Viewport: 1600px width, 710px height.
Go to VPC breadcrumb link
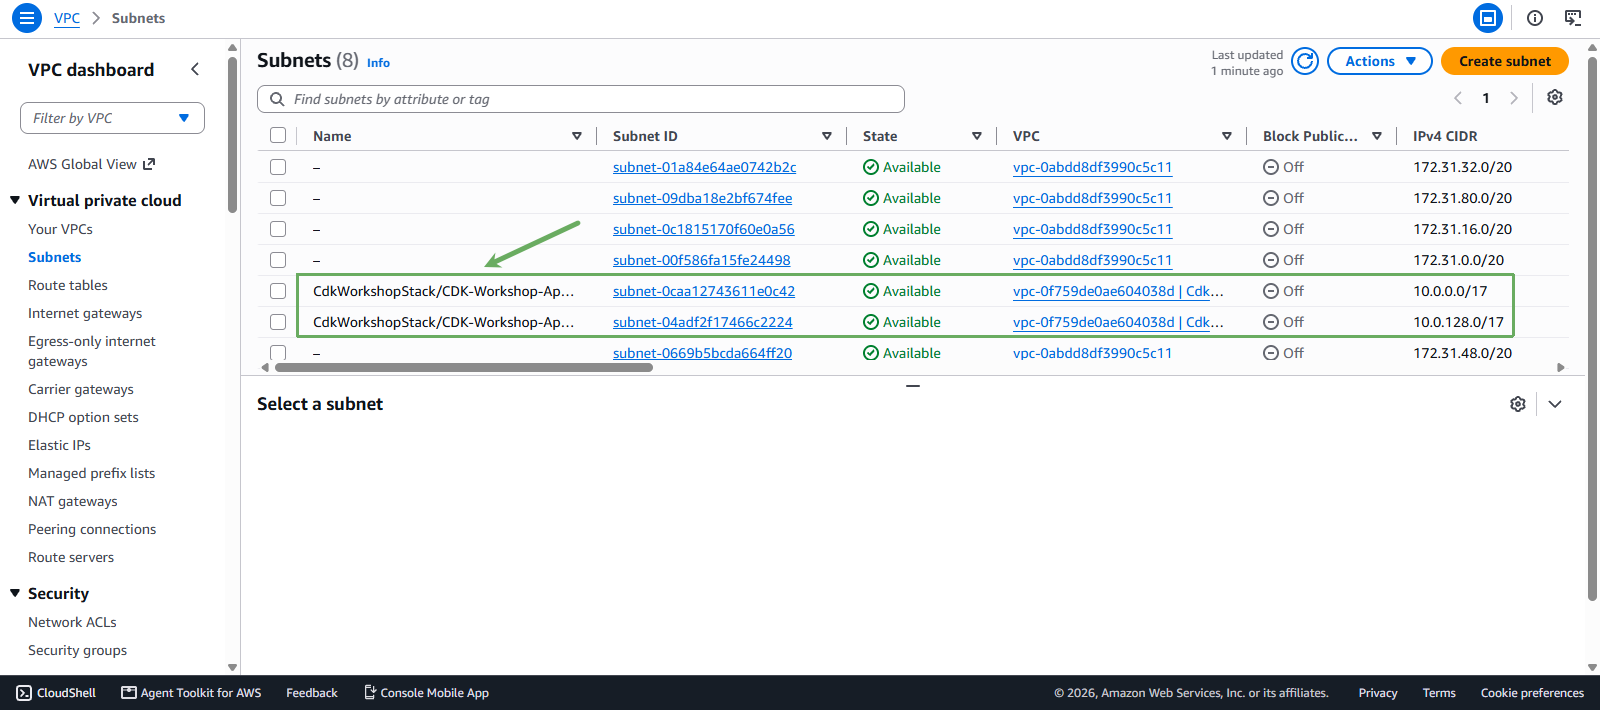67,18
